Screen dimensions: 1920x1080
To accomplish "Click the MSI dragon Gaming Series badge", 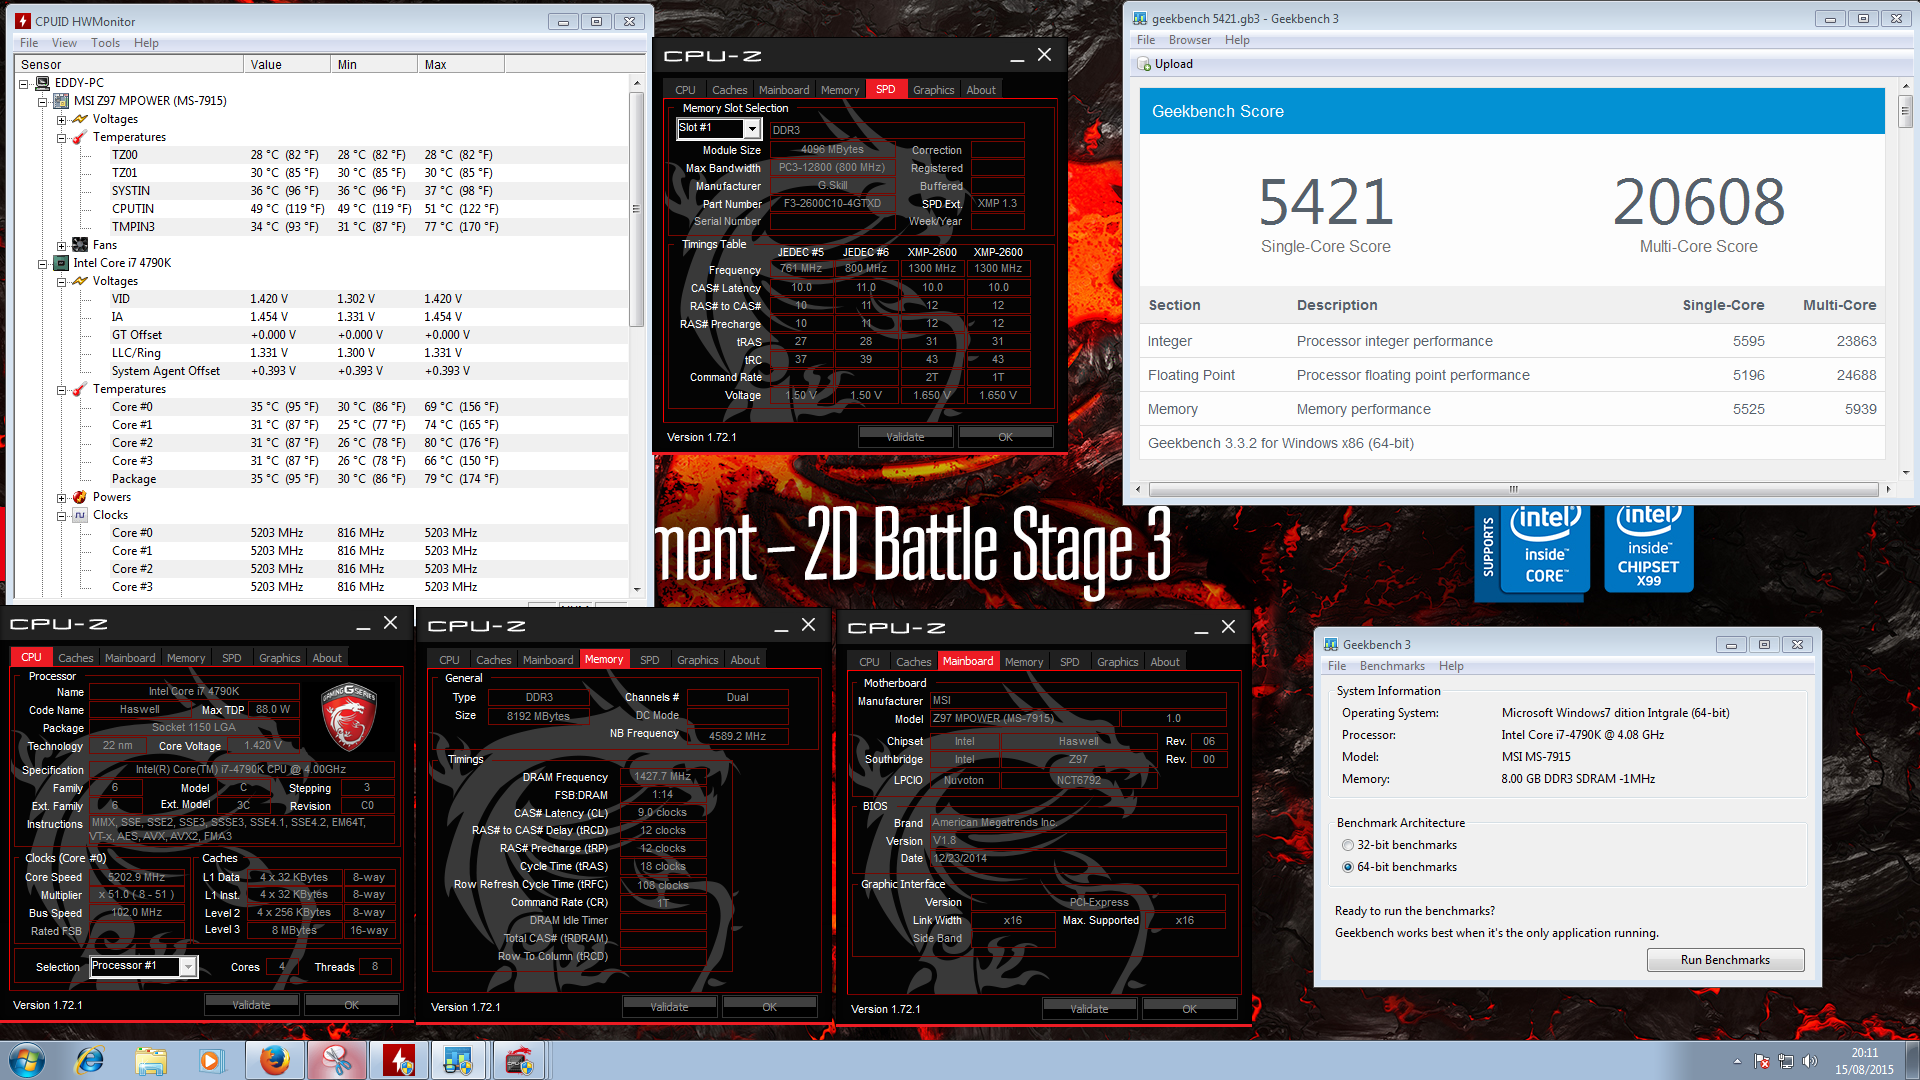I will point(348,717).
